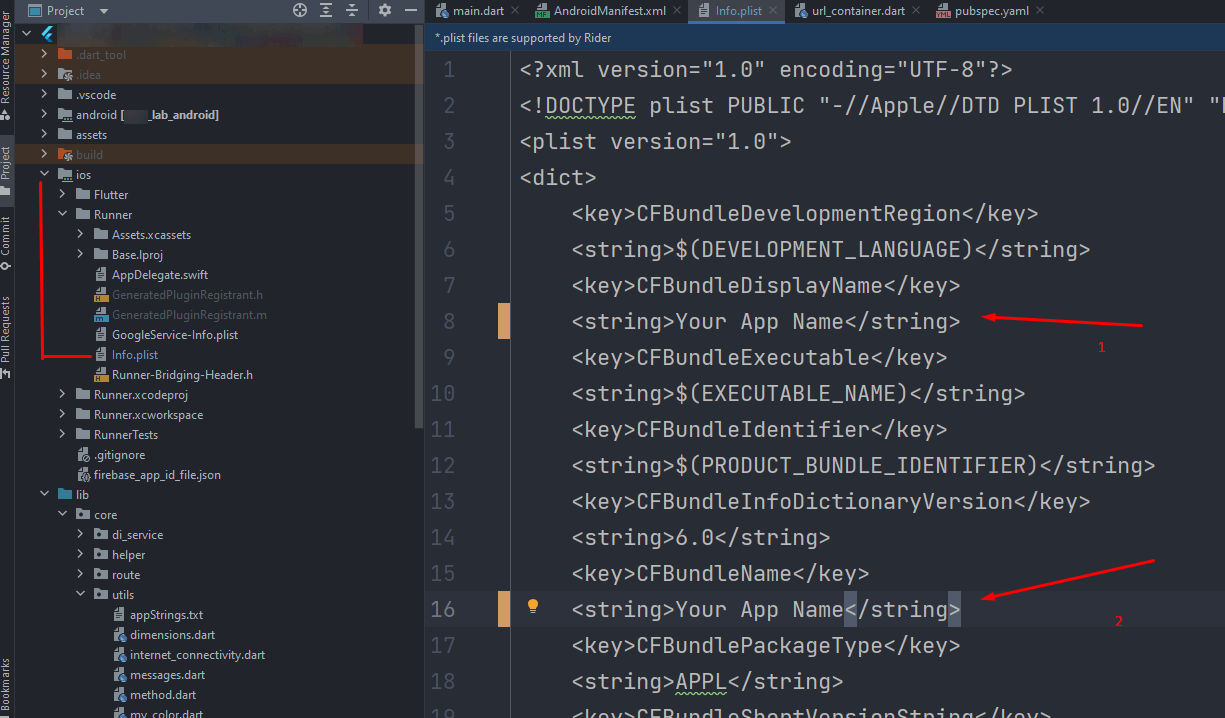Collapse the ios folder
Image resolution: width=1225 pixels, height=718 pixels.
tap(44, 175)
